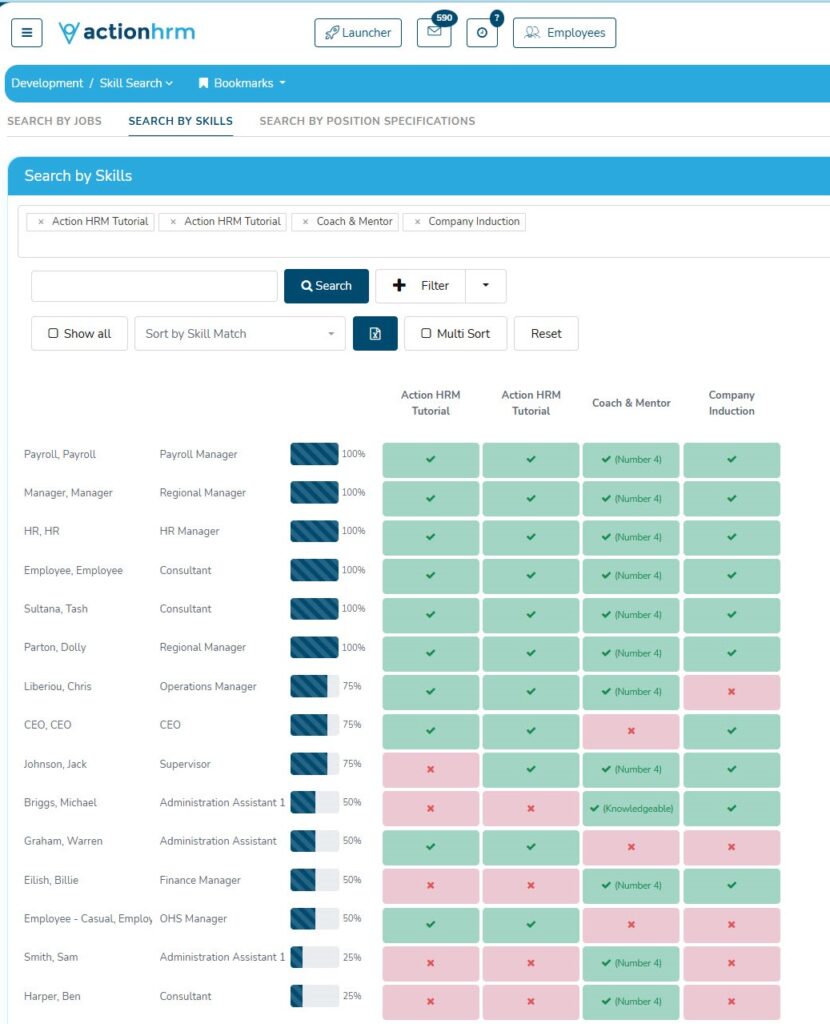Viewport: 830px width, 1024px height.
Task: Open the Sort by Skill Match dropdown
Action: pos(240,334)
